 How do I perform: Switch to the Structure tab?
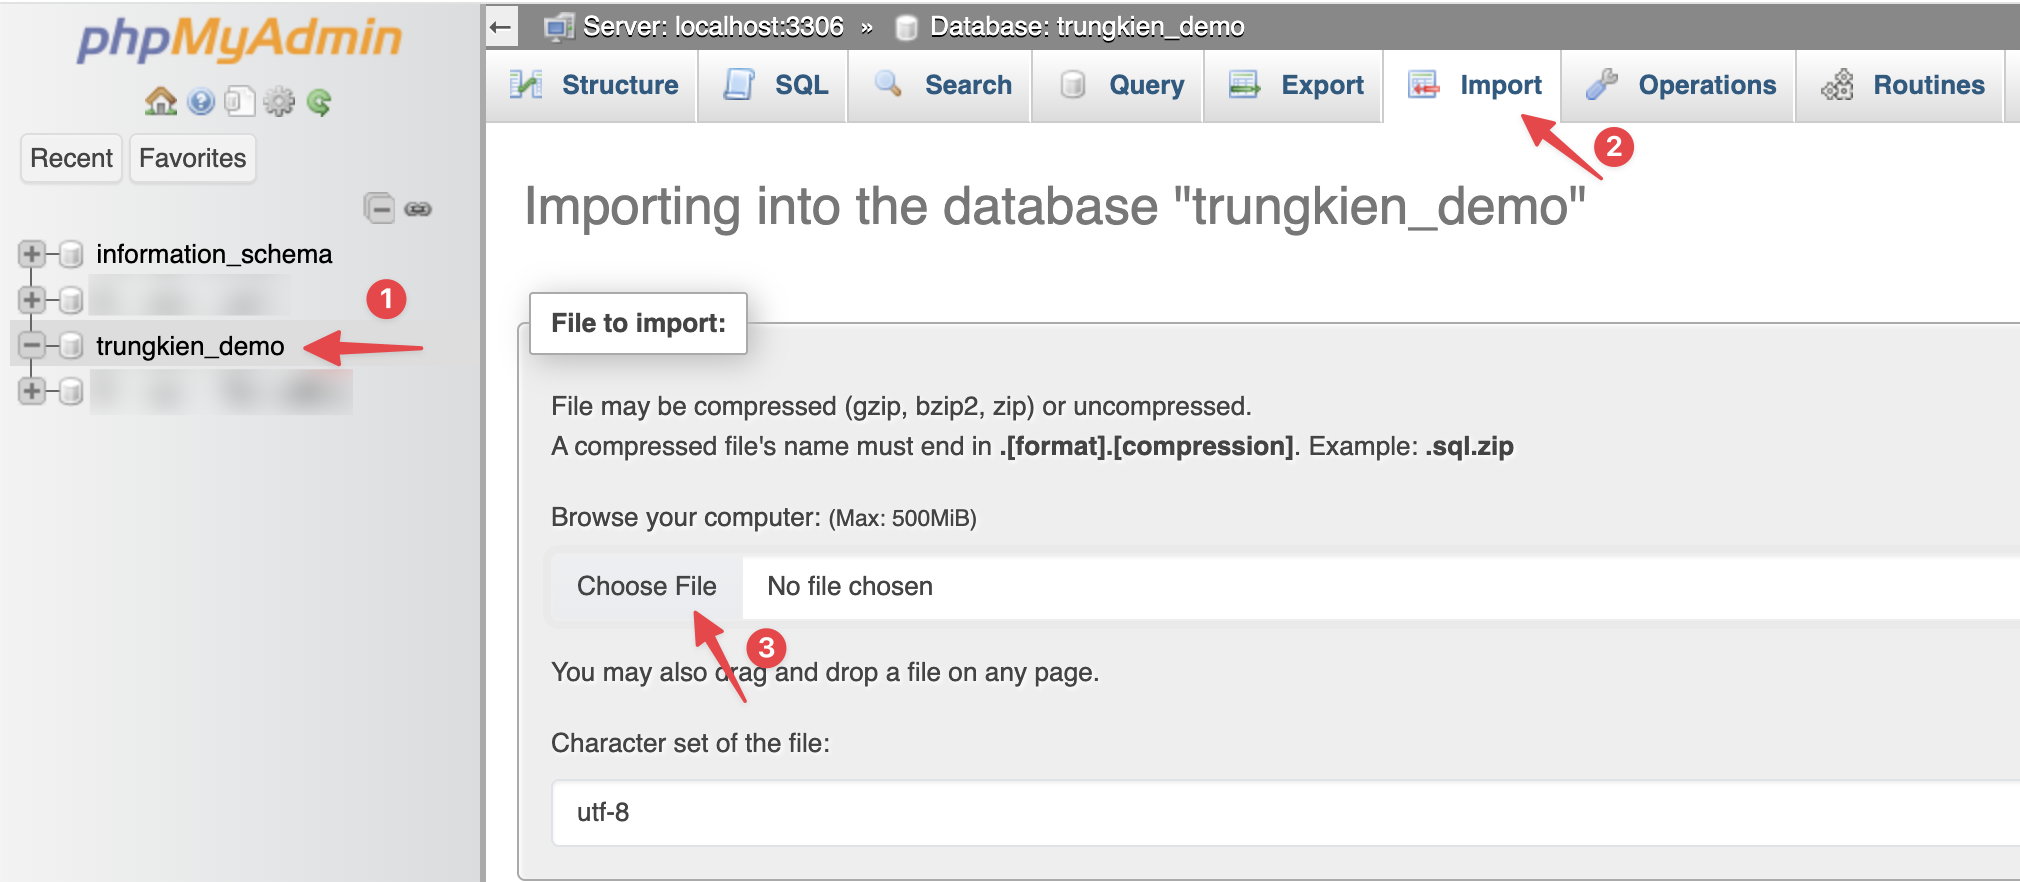[592, 86]
